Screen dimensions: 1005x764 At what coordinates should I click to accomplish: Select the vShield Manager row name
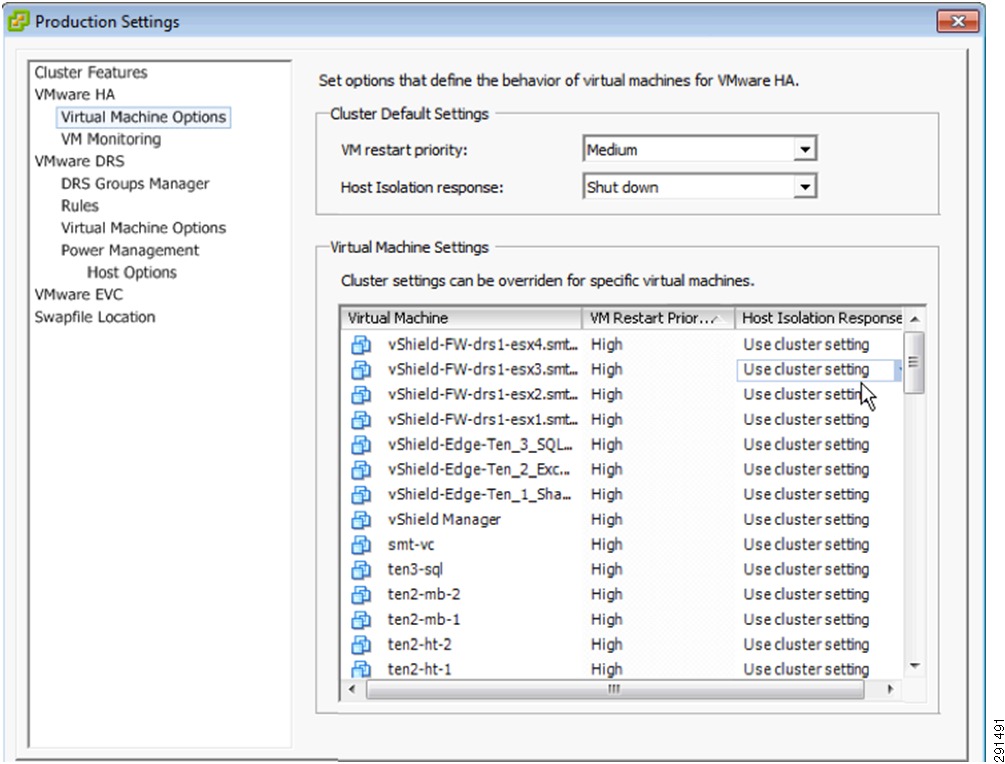point(444,520)
